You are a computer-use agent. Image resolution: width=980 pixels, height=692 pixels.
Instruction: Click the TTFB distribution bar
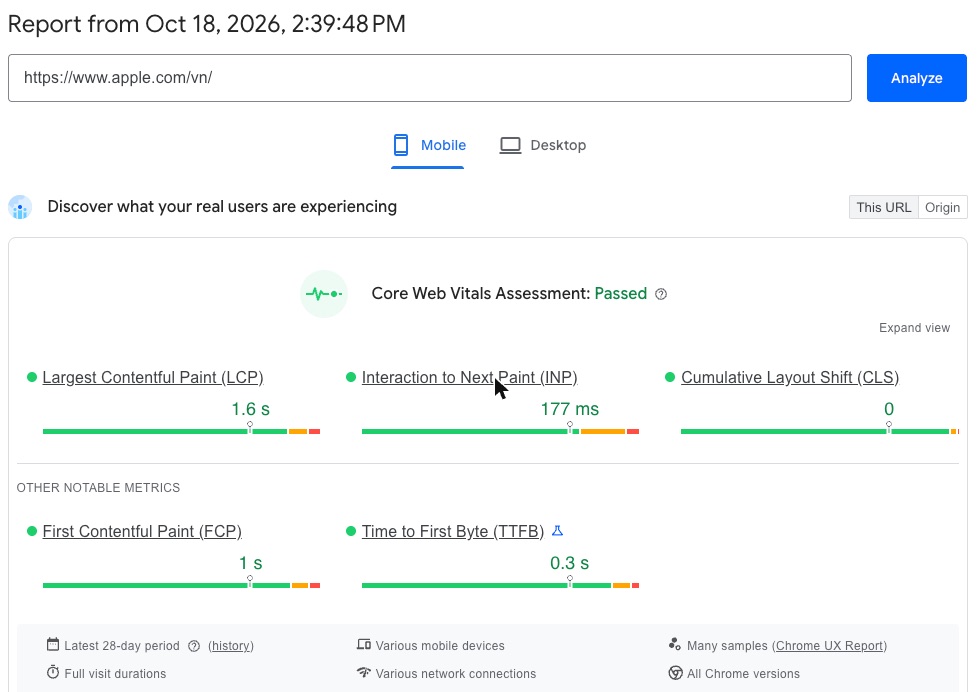pyautogui.click(x=500, y=585)
